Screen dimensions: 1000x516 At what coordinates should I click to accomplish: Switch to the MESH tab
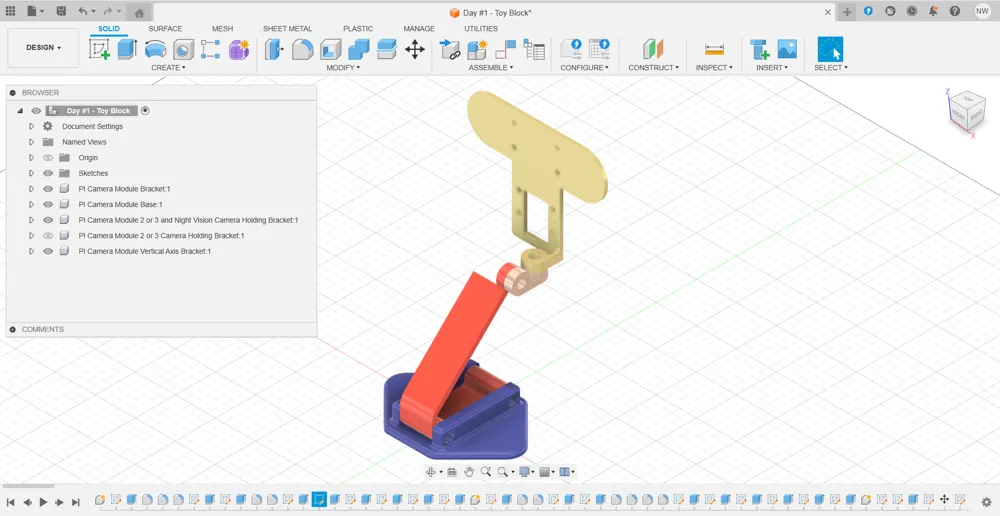point(223,29)
